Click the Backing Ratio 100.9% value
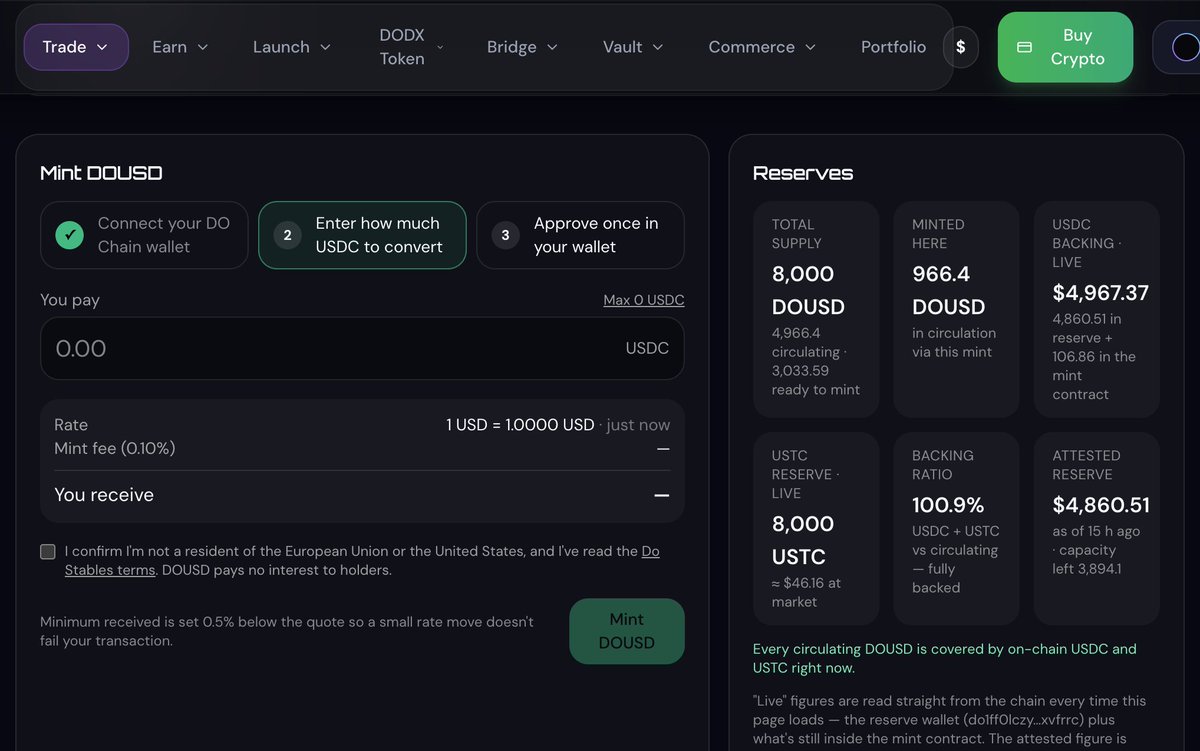 tap(948, 505)
